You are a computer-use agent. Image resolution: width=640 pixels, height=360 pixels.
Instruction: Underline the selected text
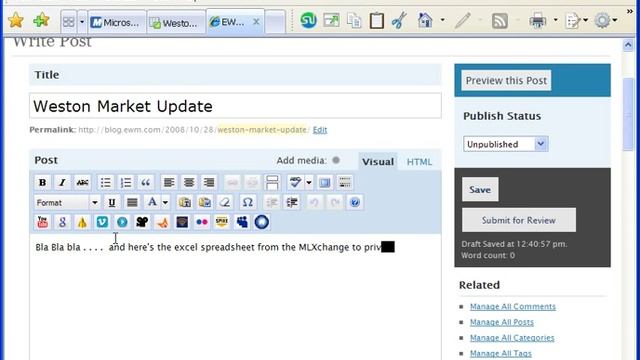(111, 202)
